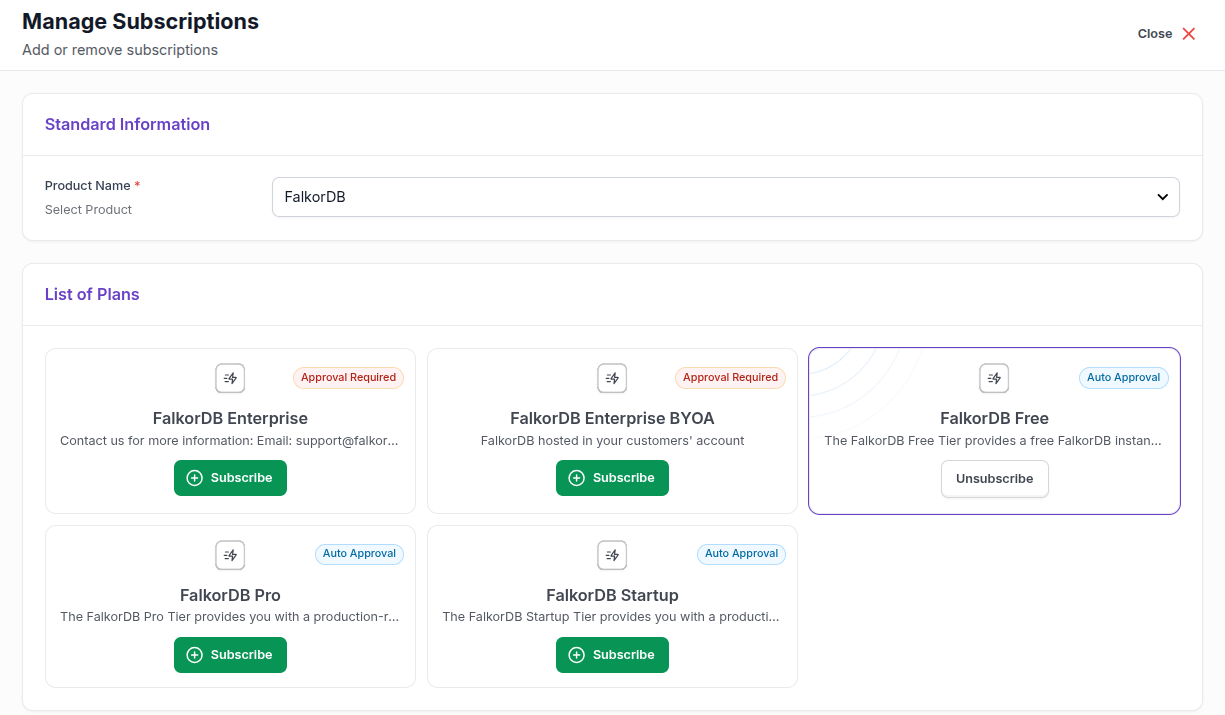The height and width of the screenshot is (715, 1225).
Task: Subscribe to the FalkorDB Enterprise plan
Action: (x=230, y=478)
